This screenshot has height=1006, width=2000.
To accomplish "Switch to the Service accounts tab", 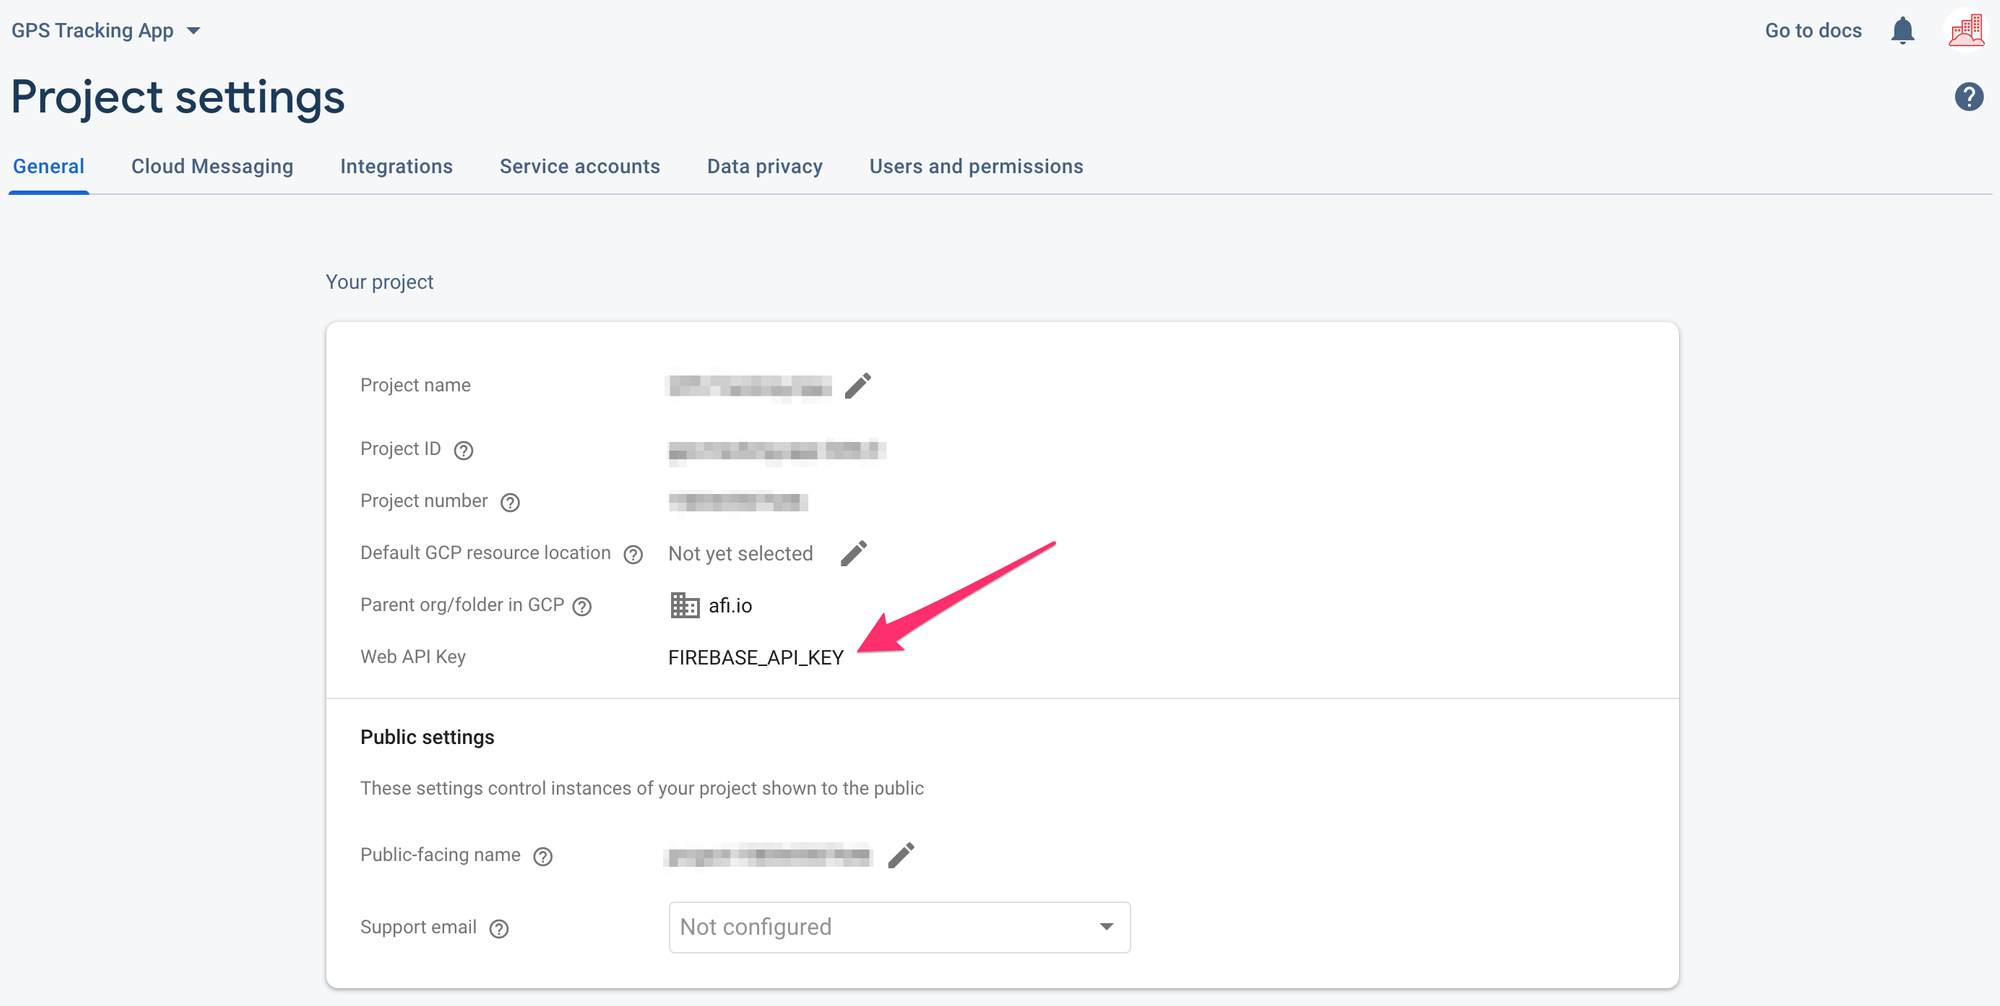I will tap(580, 166).
